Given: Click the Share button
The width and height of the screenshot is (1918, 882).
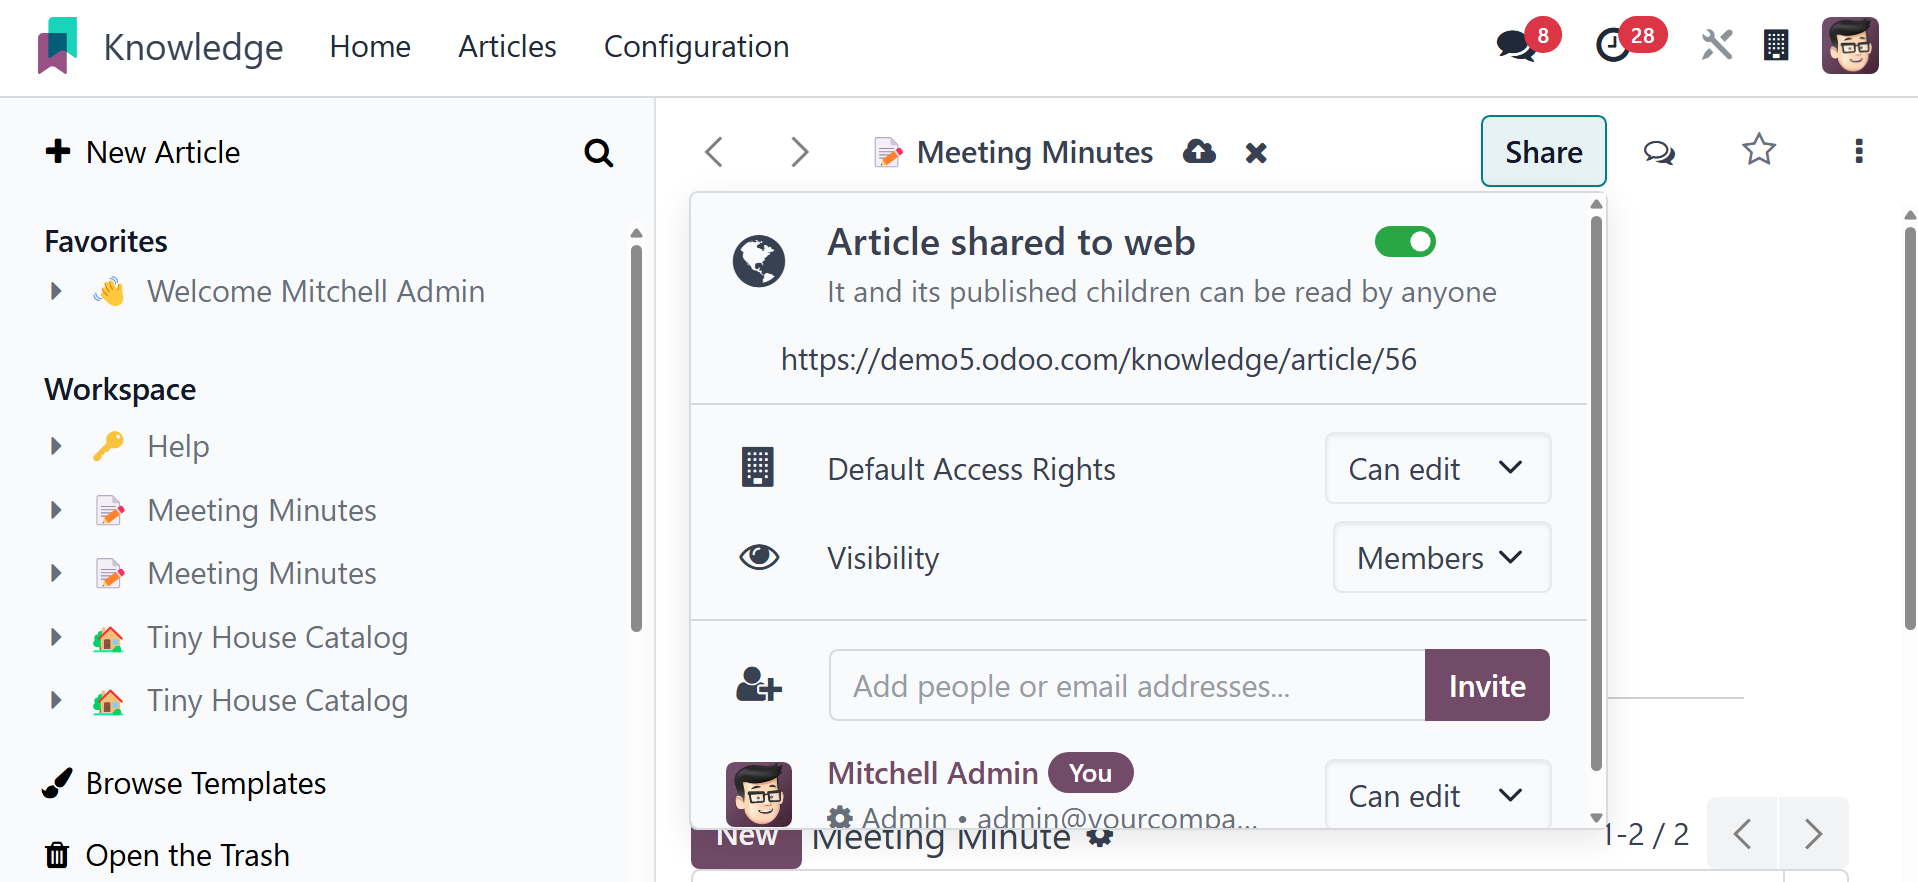Looking at the screenshot, I should pos(1543,151).
